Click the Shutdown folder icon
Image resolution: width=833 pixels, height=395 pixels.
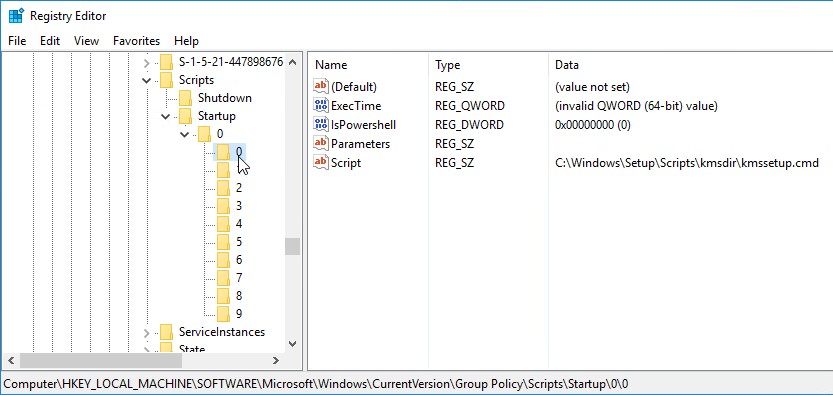(186, 98)
